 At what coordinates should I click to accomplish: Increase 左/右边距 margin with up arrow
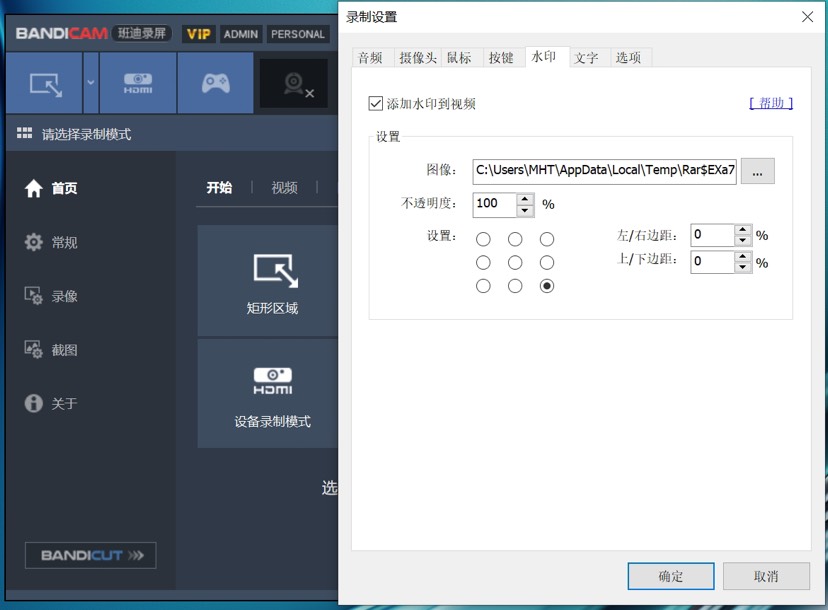coord(743,230)
